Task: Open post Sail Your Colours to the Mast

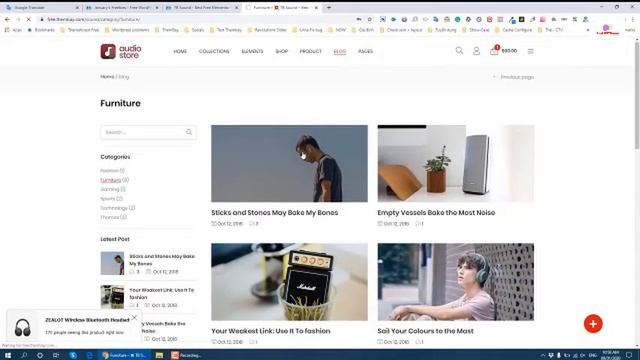Action: (x=425, y=331)
